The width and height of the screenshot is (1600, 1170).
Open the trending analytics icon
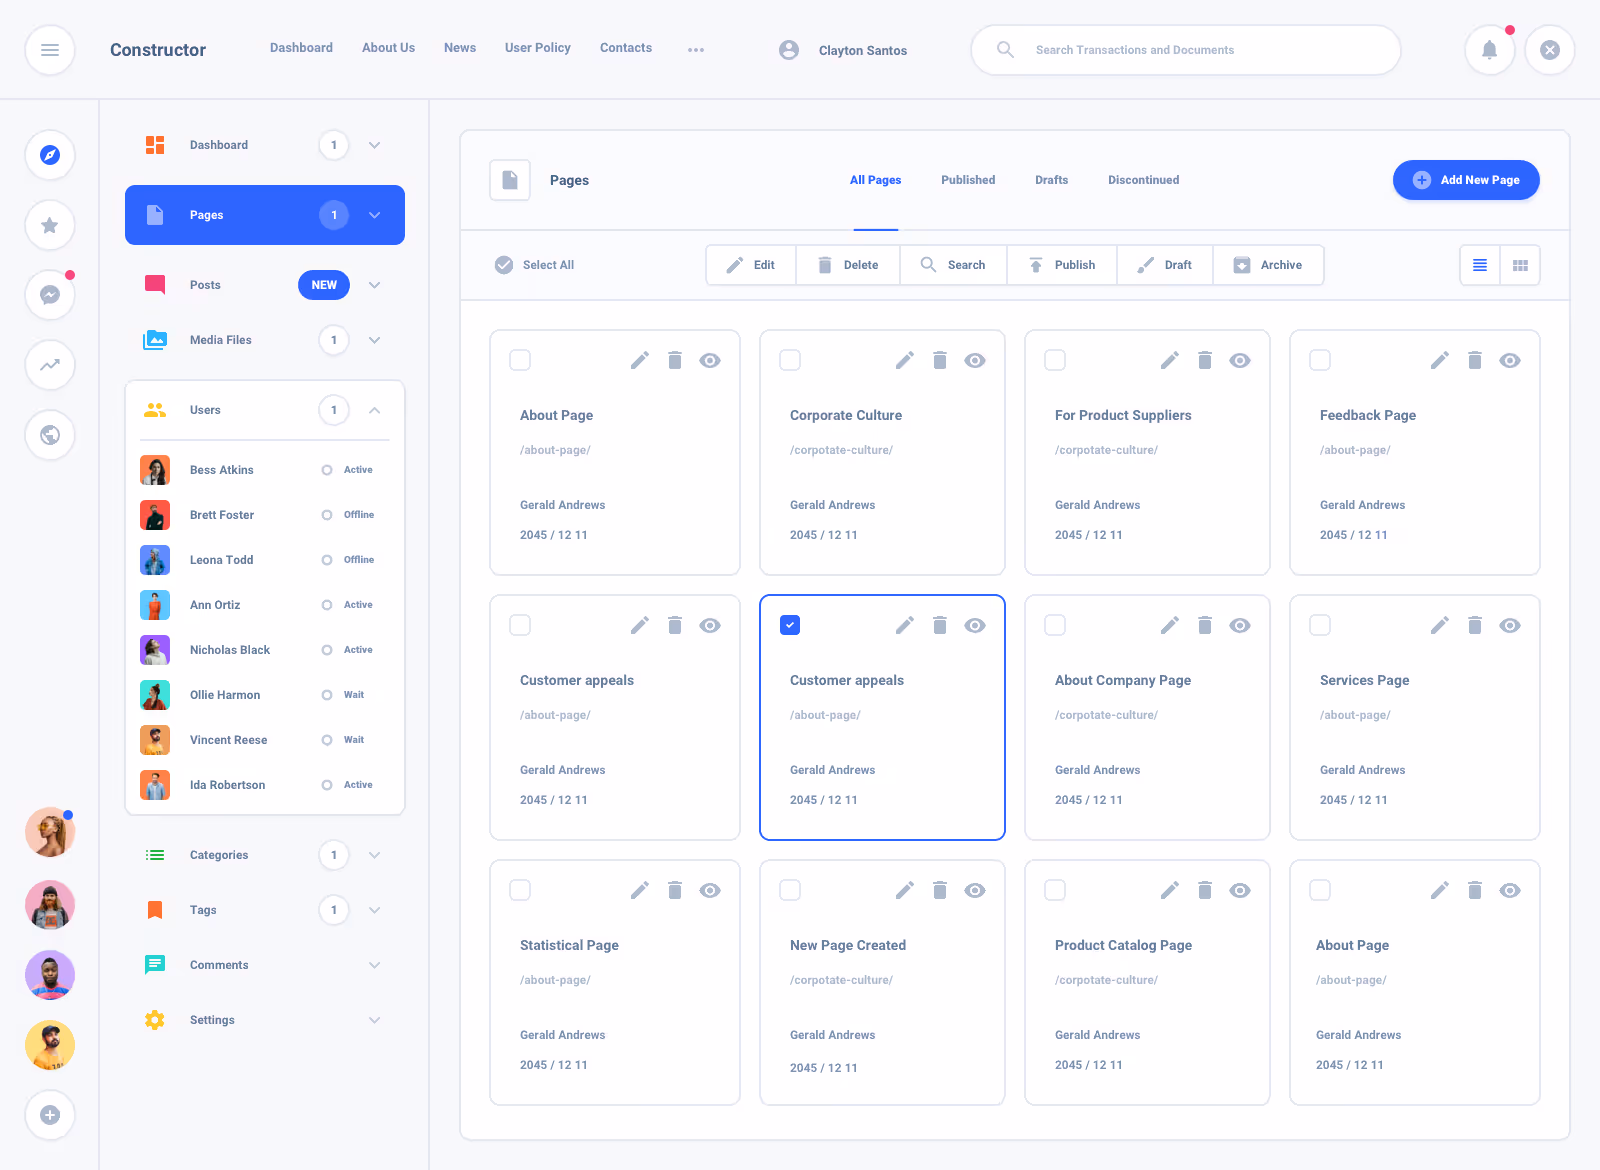coord(50,365)
